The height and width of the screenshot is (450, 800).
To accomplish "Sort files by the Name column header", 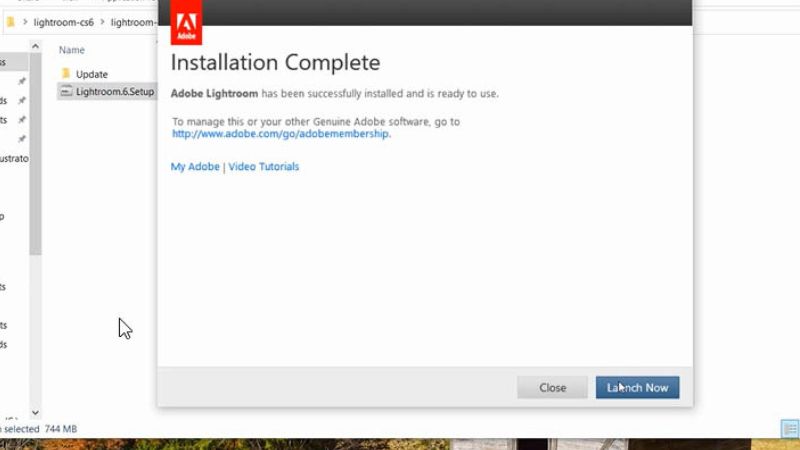I will (x=72, y=50).
